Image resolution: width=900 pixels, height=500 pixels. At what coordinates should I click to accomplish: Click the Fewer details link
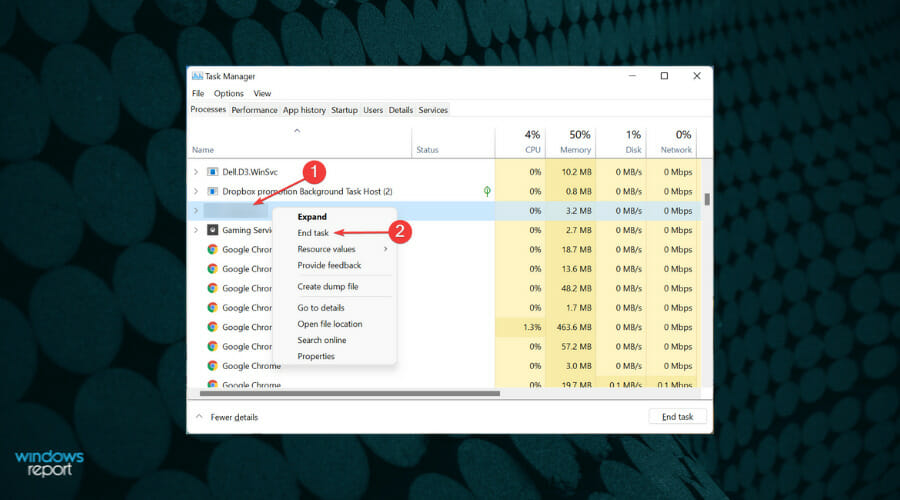pos(234,417)
